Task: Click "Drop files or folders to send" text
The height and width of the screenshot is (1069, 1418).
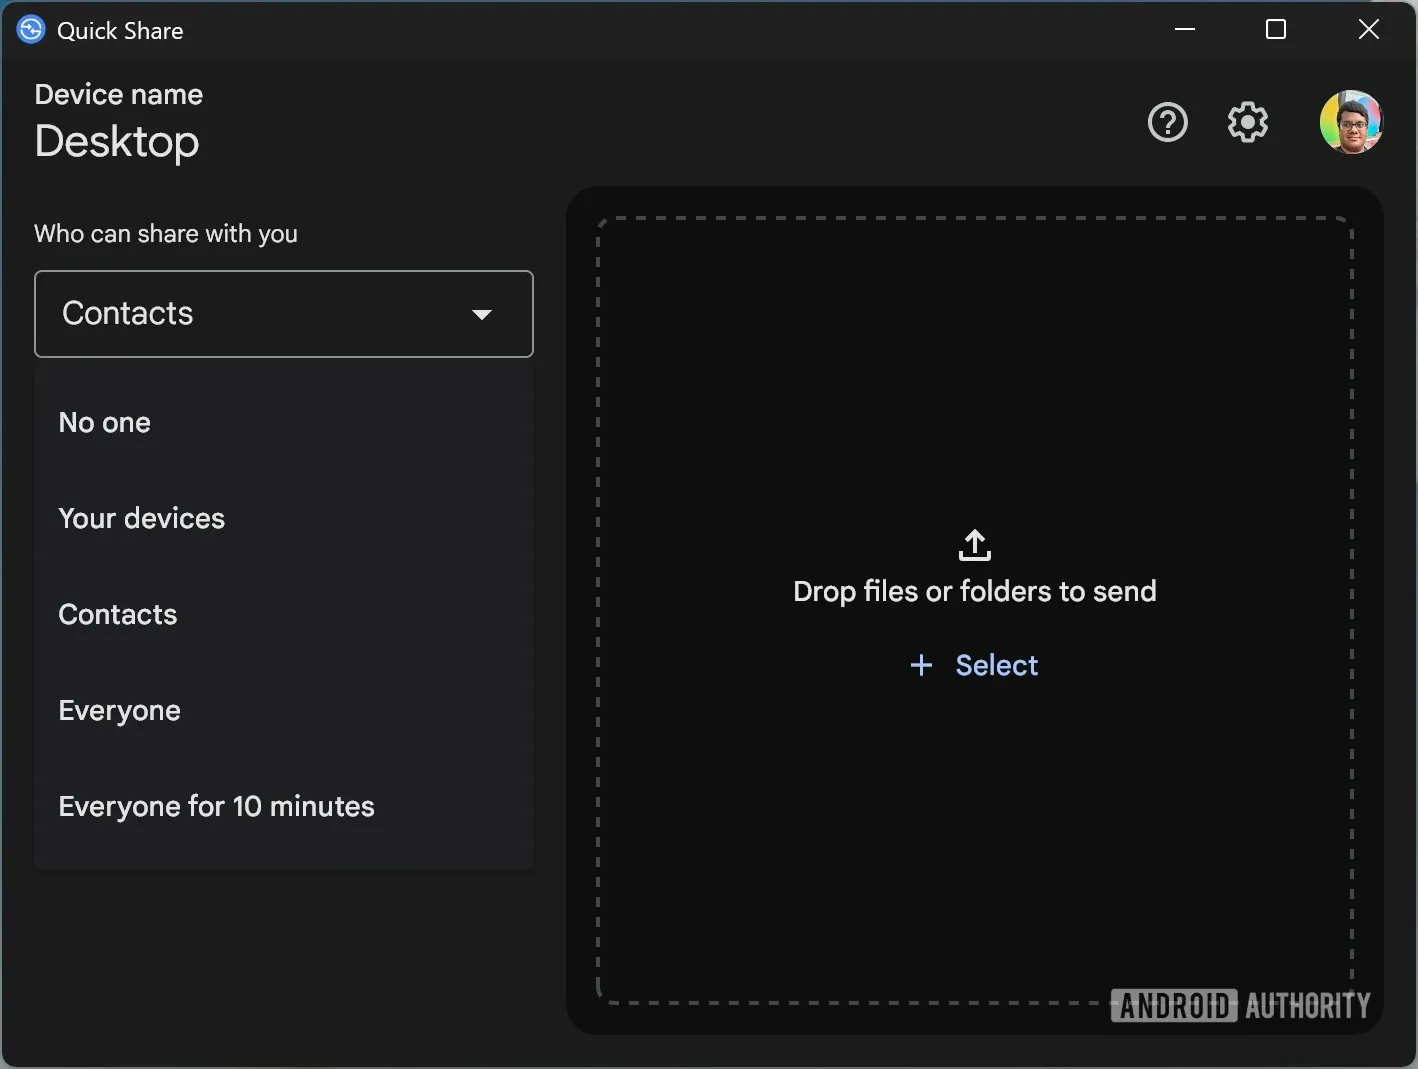Action: (x=974, y=592)
